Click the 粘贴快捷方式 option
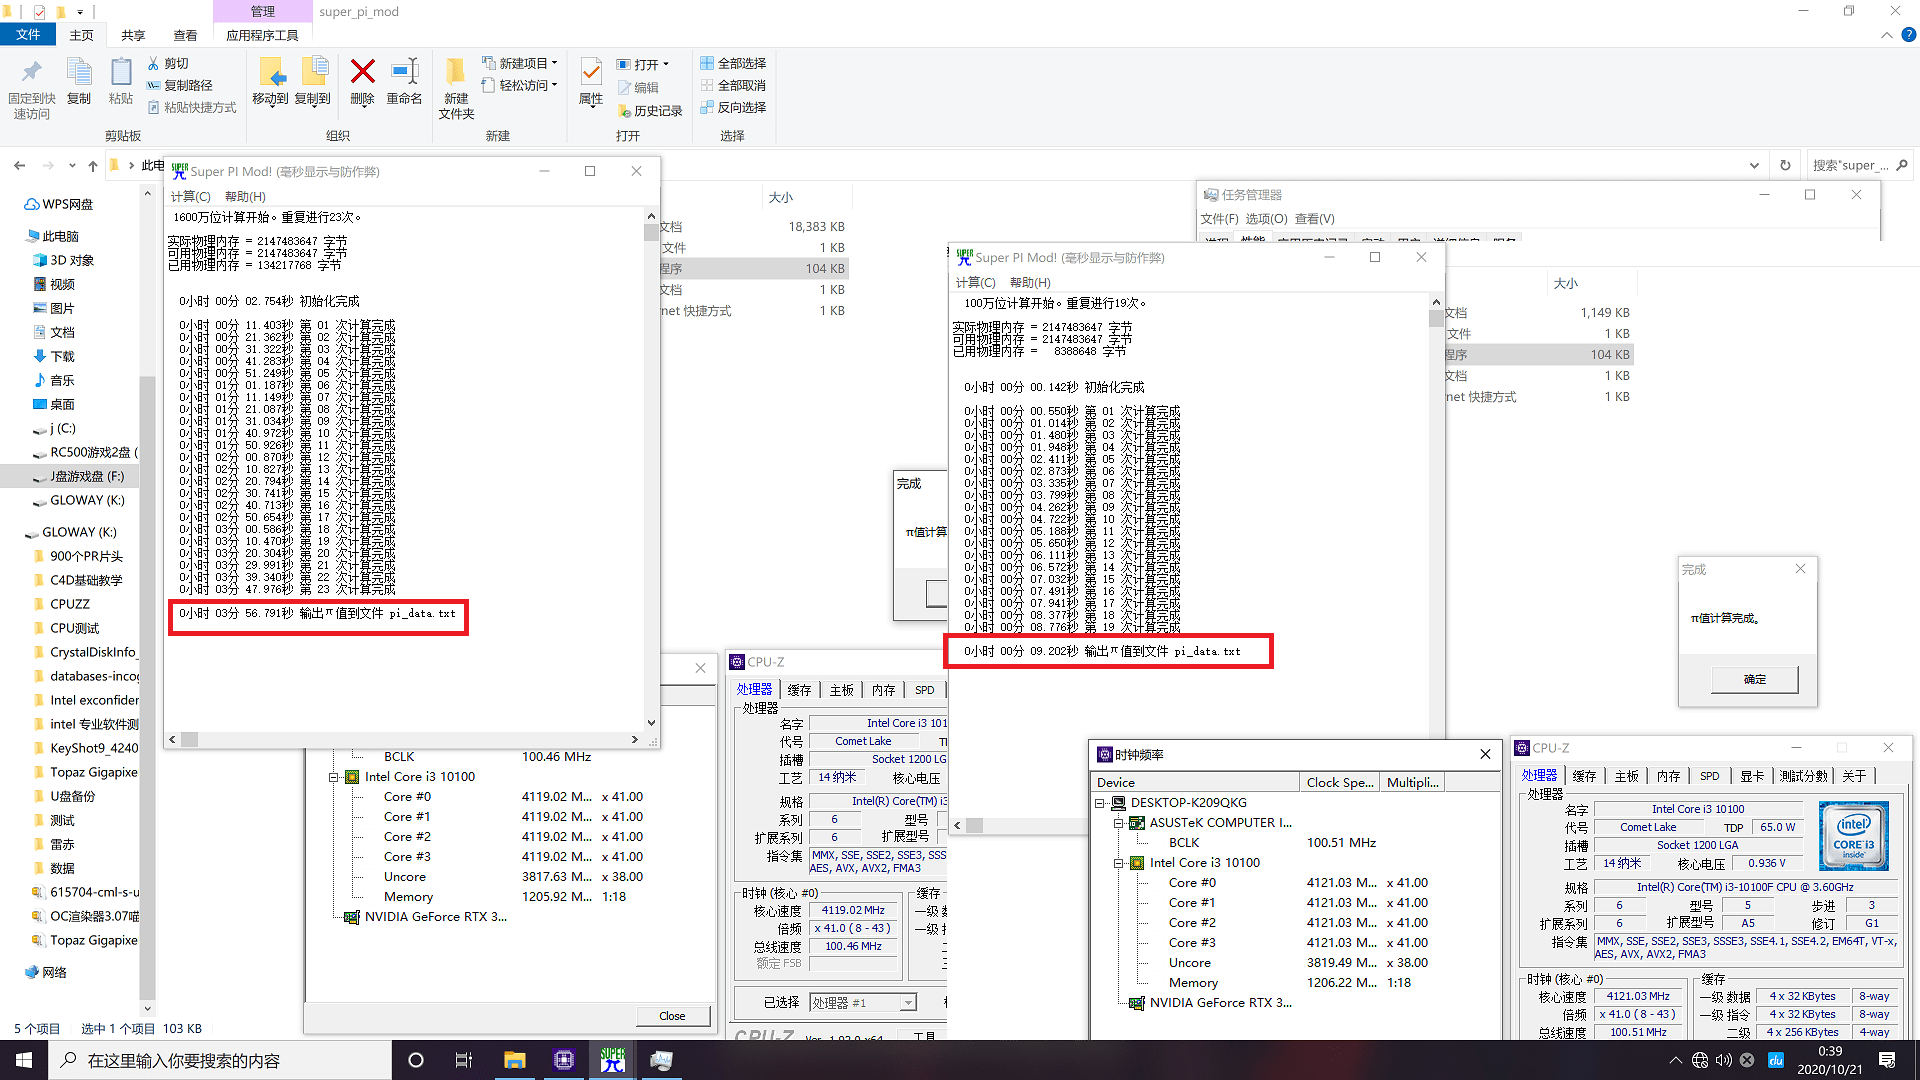 [192, 107]
